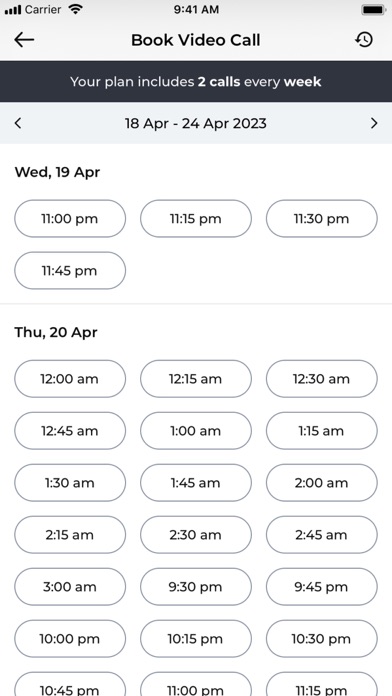Go to previous week with left chevron
This screenshot has height=696, width=392.
(x=18, y=123)
